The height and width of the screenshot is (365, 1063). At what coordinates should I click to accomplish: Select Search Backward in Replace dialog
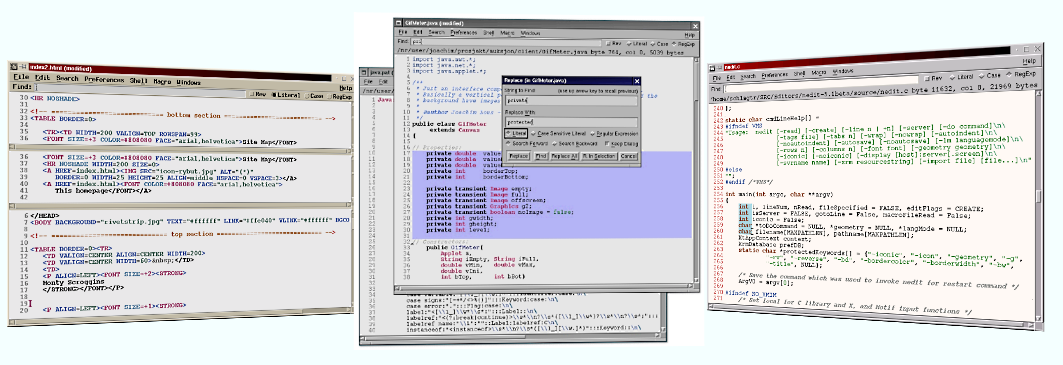click(x=575, y=144)
